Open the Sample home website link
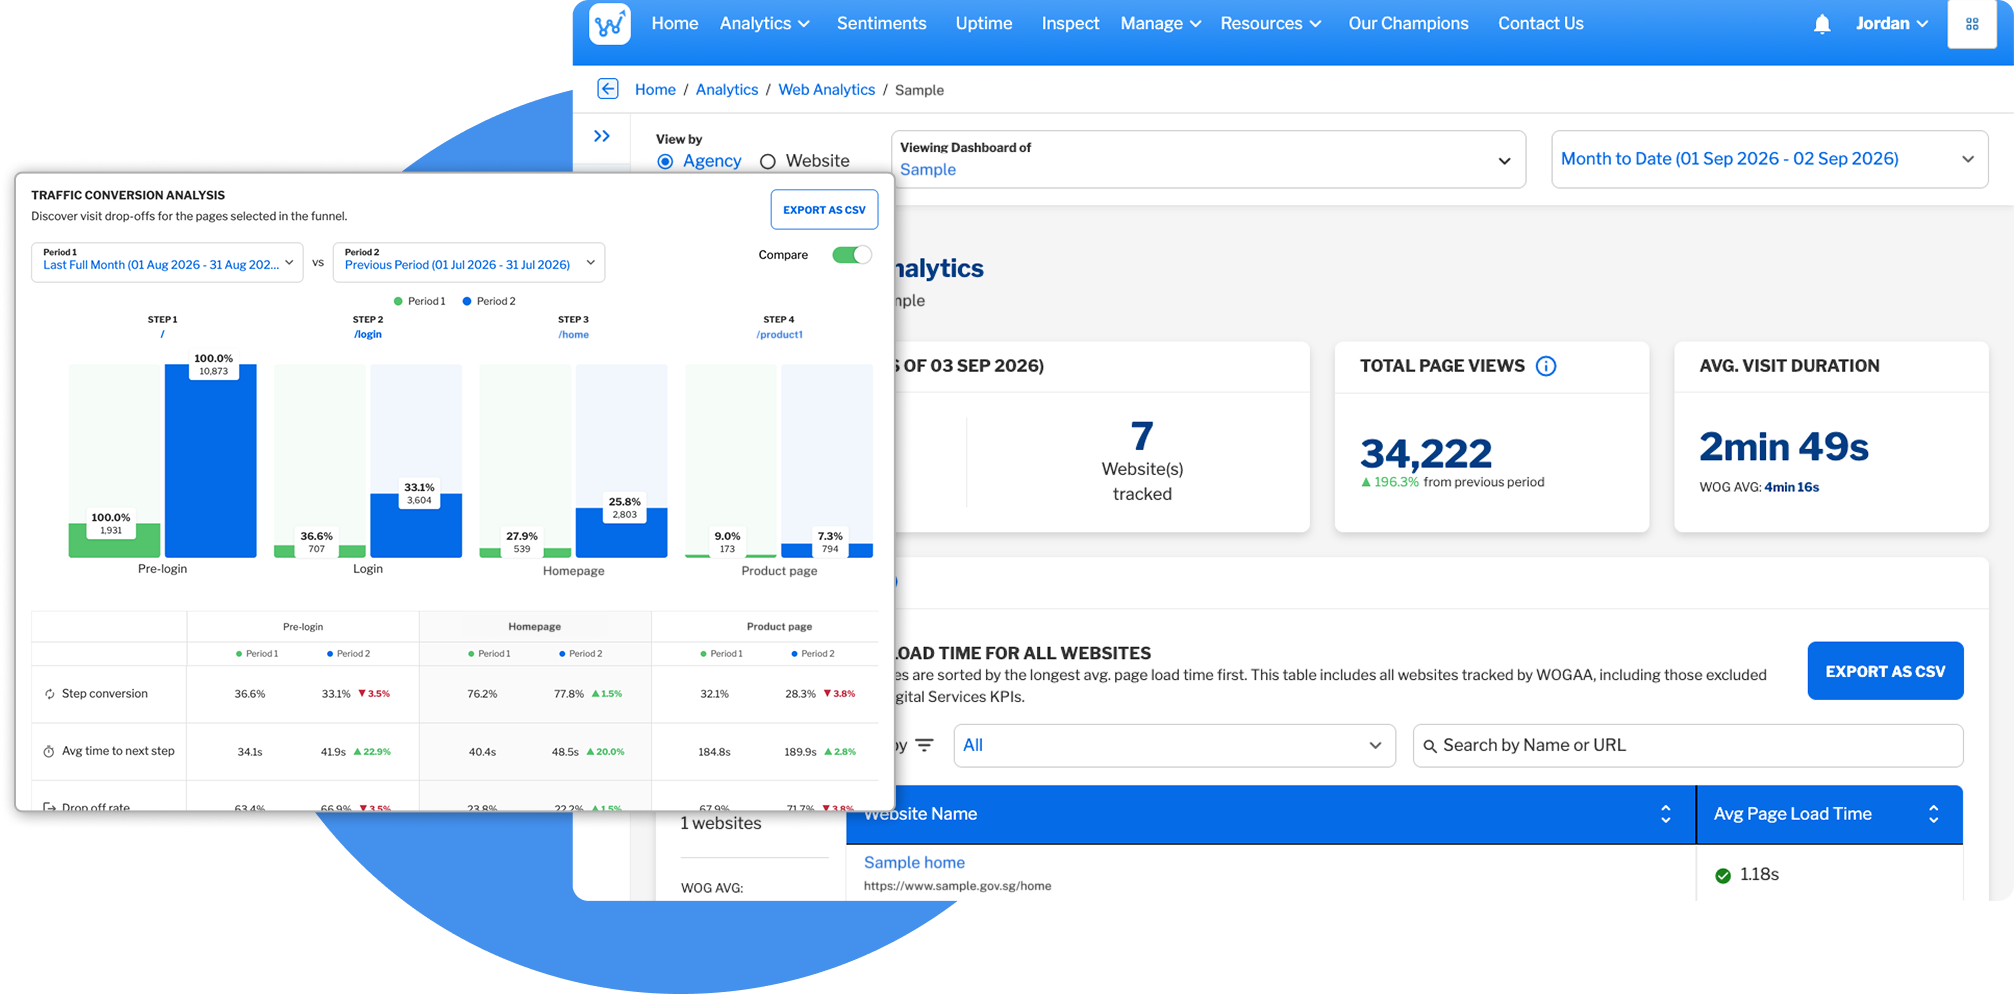This screenshot has height=994, width=2014. [914, 863]
